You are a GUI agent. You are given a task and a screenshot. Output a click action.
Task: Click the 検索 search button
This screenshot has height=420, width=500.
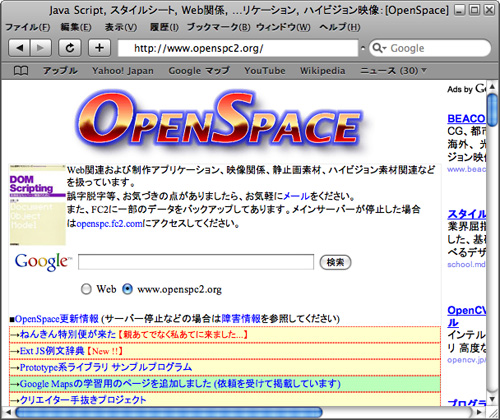335,262
